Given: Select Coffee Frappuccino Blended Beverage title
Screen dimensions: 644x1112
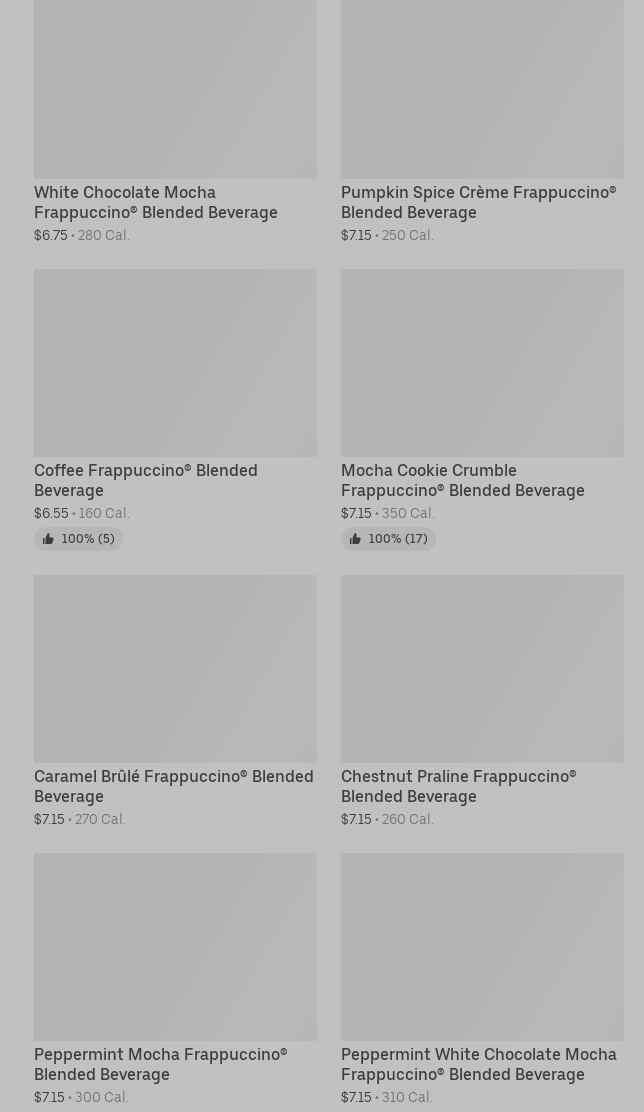Looking at the screenshot, I should [x=146, y=480].
